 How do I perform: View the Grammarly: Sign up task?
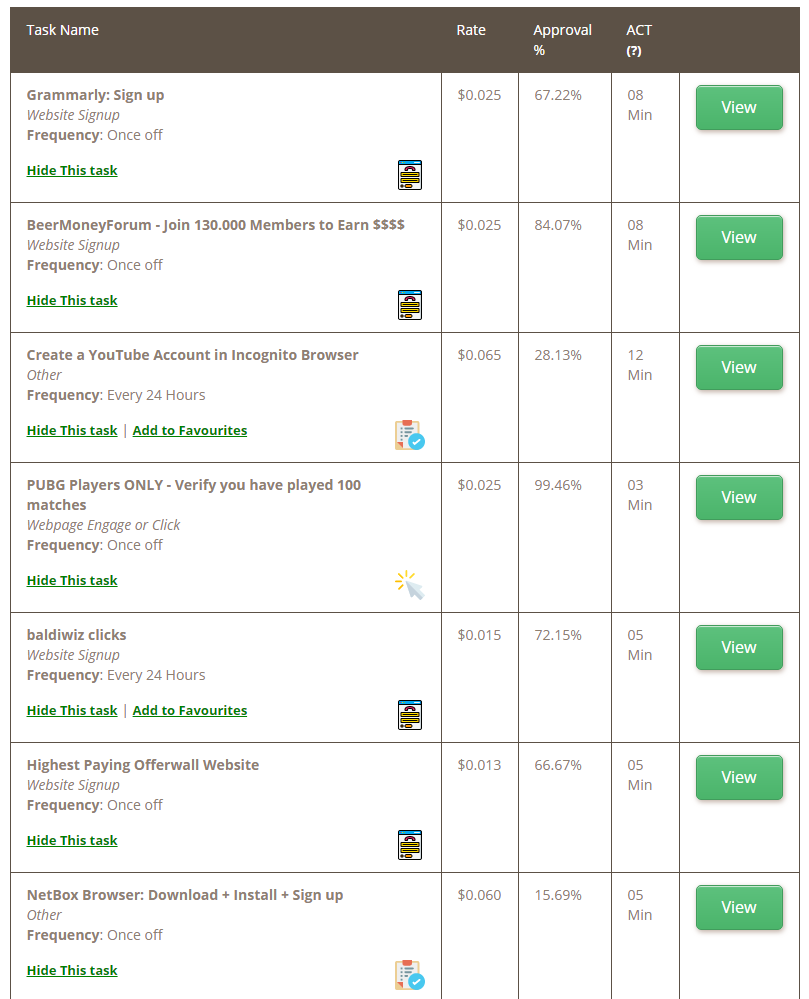click(739, 108)
